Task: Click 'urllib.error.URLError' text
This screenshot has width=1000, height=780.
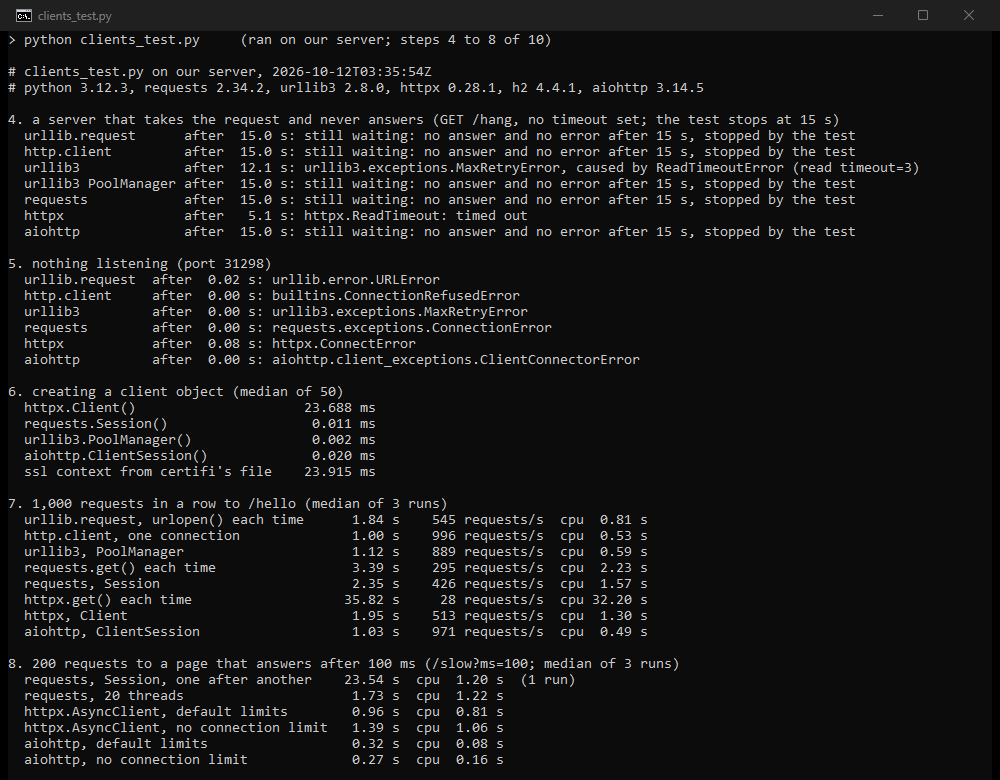Action: [x=355, y=279]
